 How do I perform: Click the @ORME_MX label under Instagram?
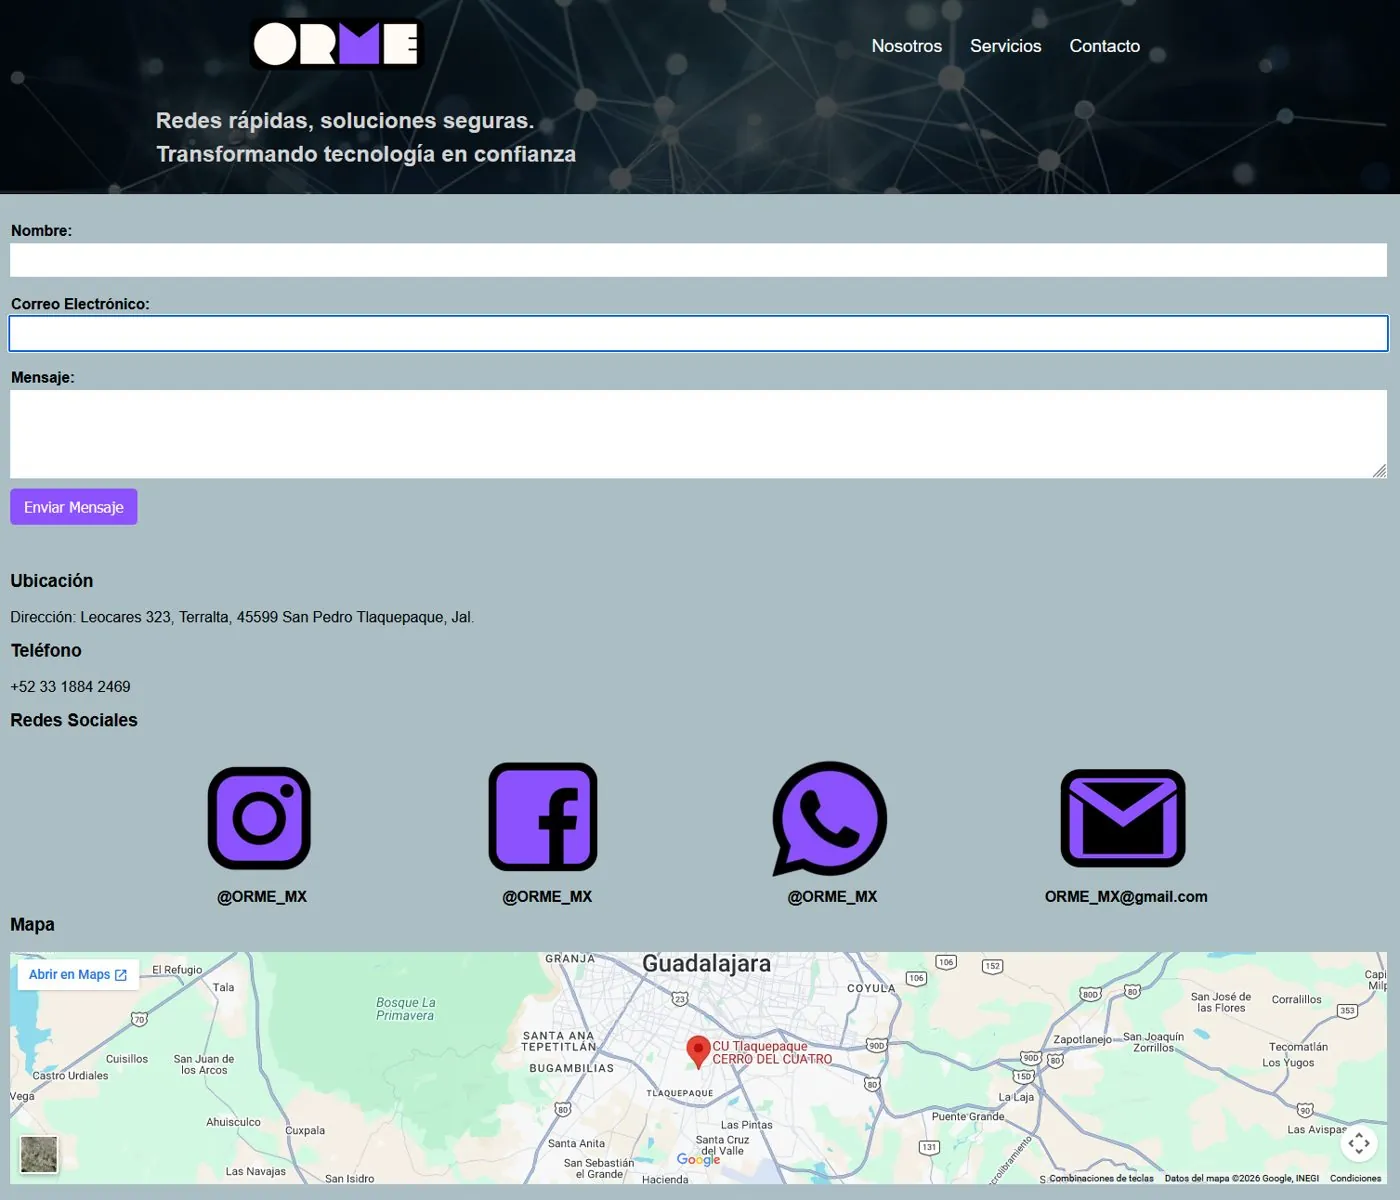point(262,897)
